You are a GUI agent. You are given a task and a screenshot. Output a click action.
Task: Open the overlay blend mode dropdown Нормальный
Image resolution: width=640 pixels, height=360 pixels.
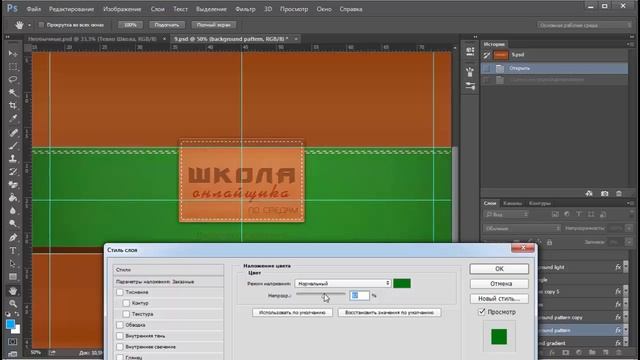[343, 283]
